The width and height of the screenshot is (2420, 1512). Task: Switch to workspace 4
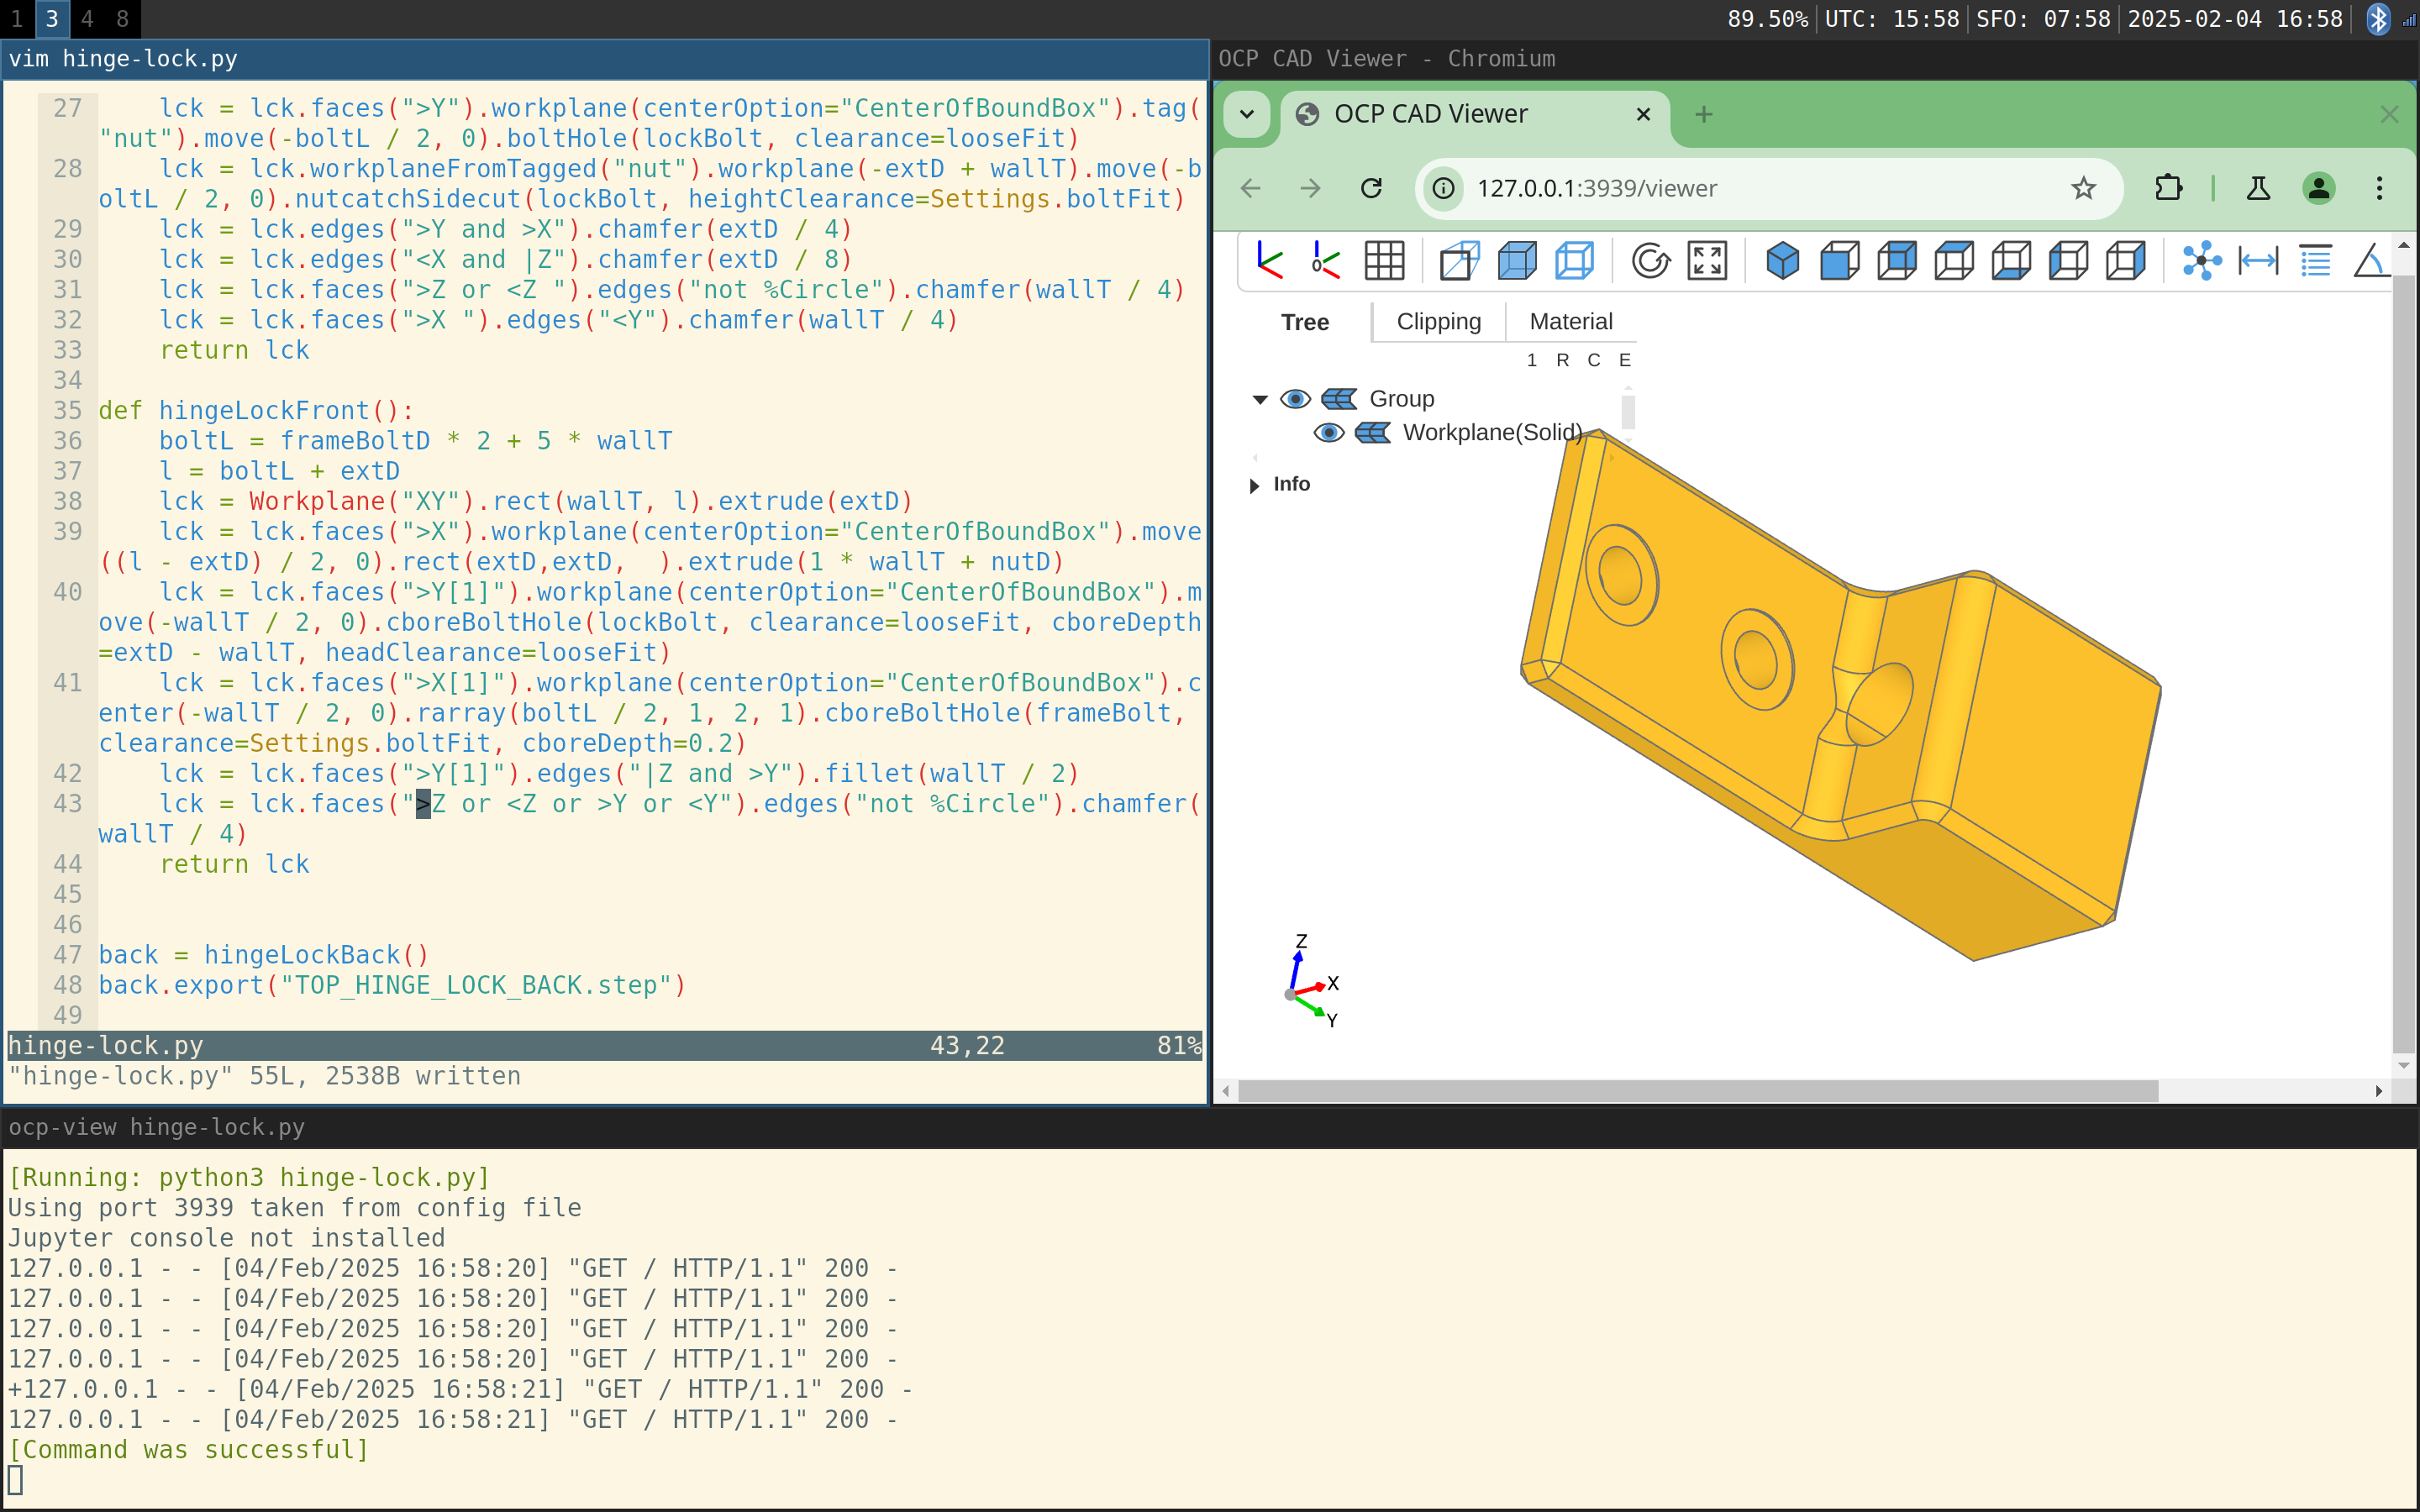(87, 19)
